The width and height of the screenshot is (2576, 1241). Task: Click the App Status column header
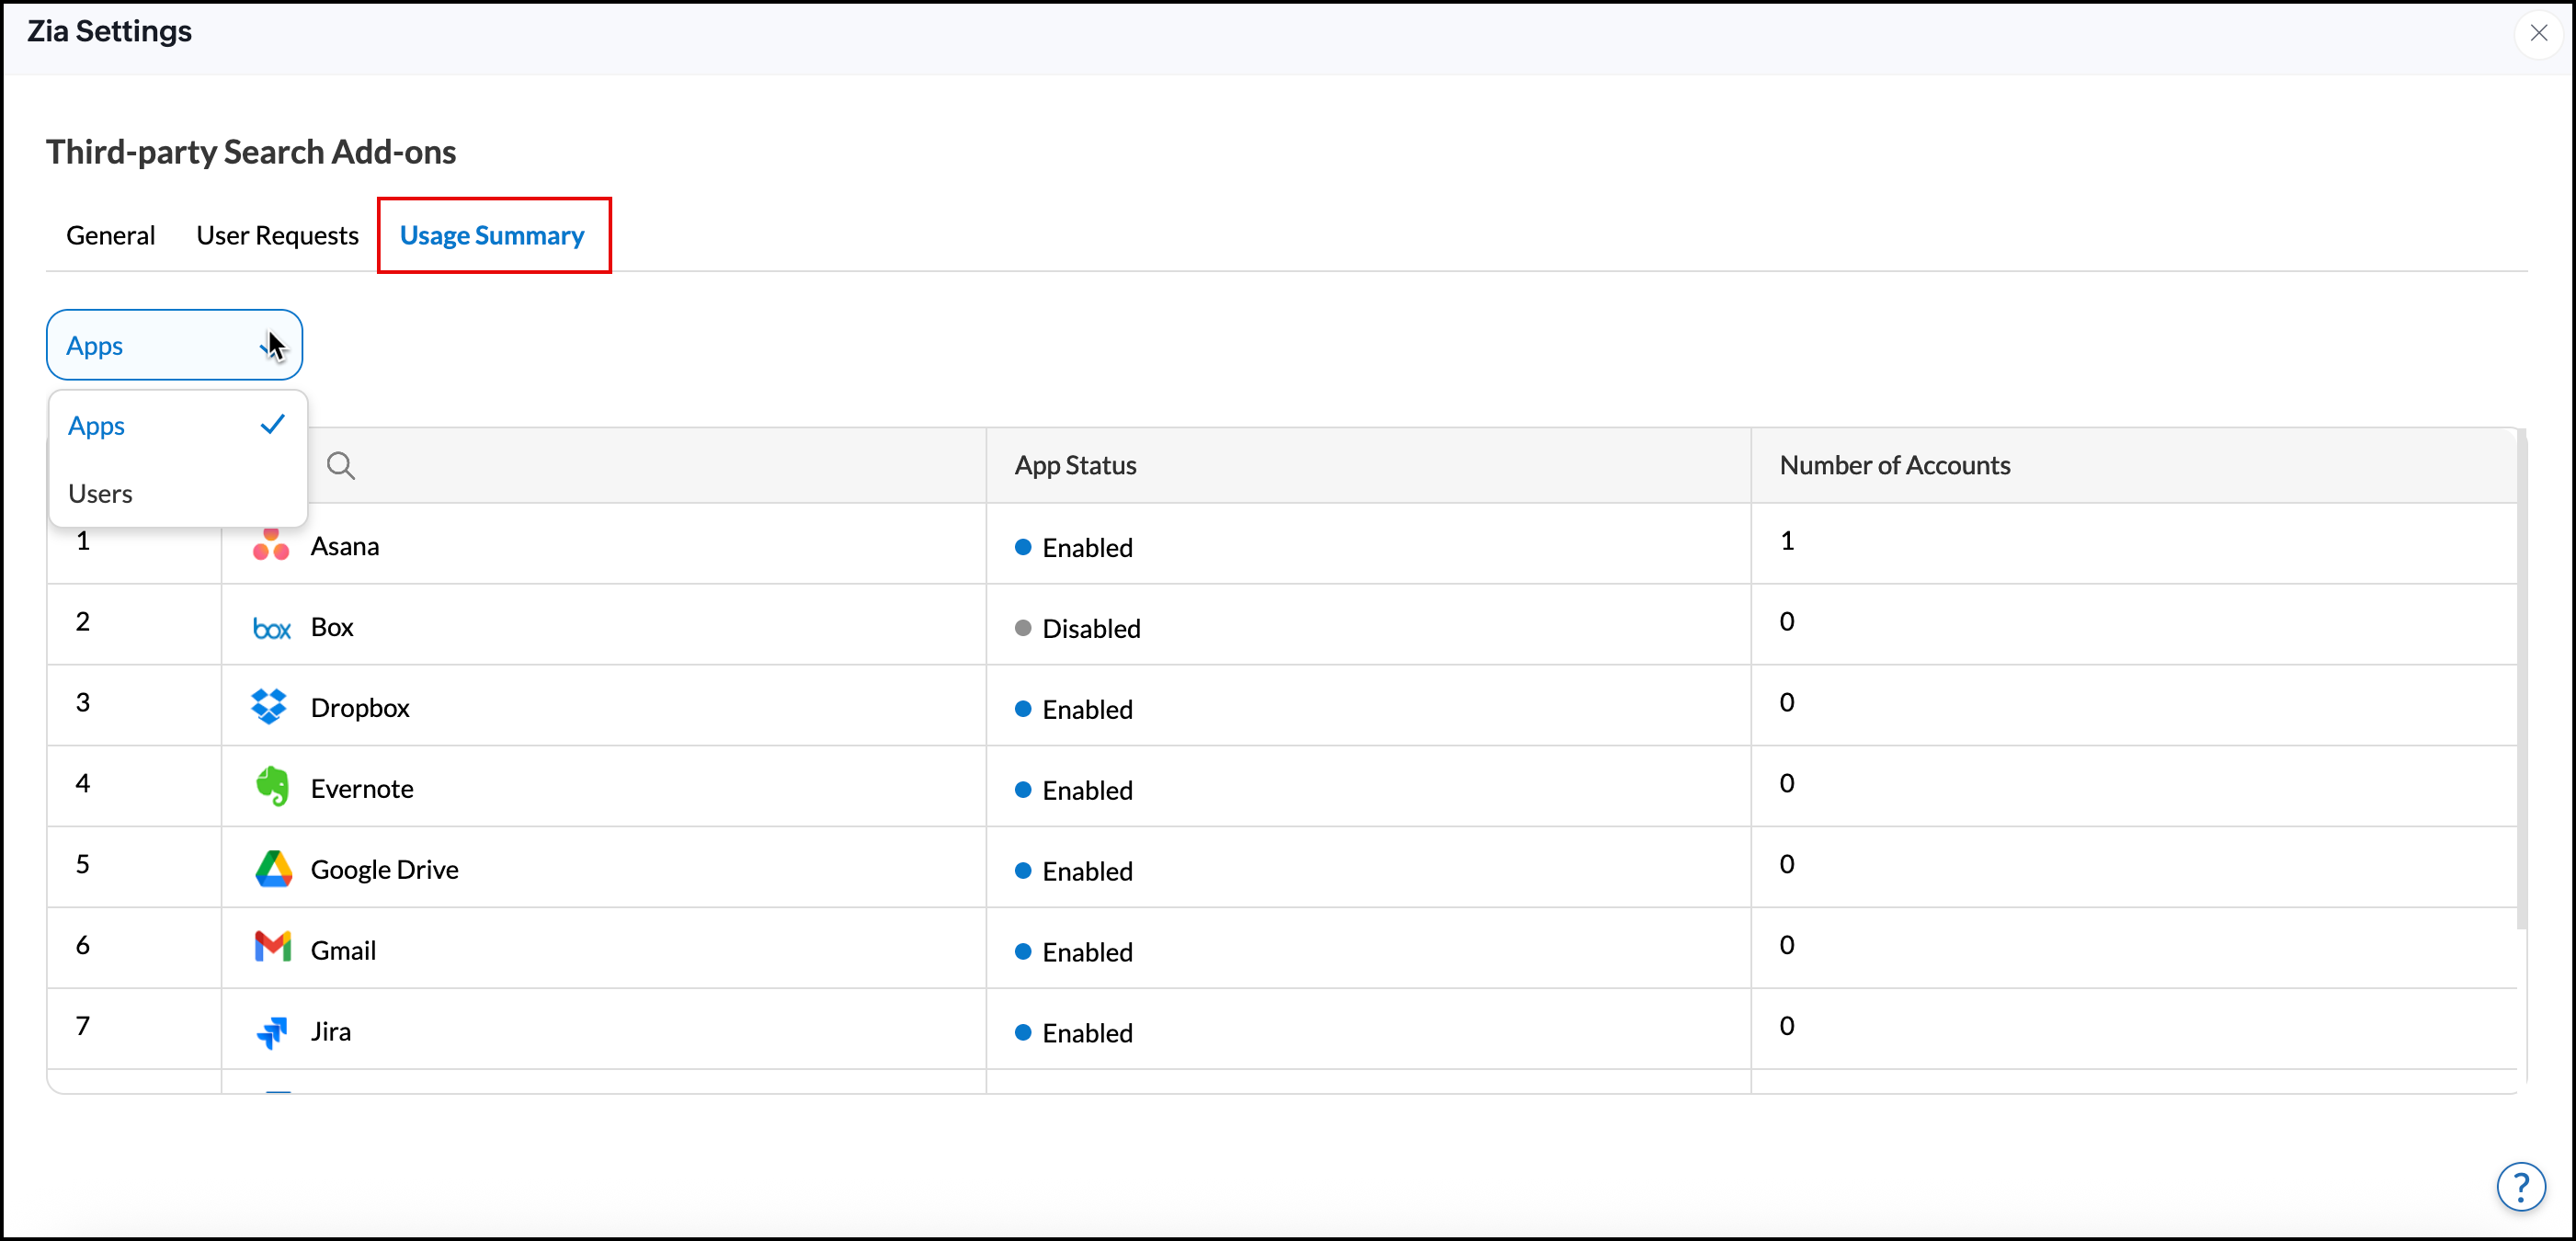(1075, 466)
